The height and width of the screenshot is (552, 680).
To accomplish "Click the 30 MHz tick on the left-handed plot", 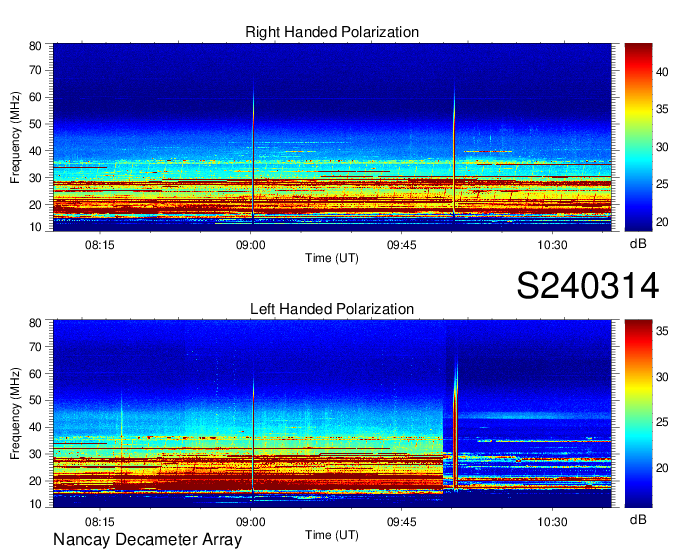I will tap(36, 454).
